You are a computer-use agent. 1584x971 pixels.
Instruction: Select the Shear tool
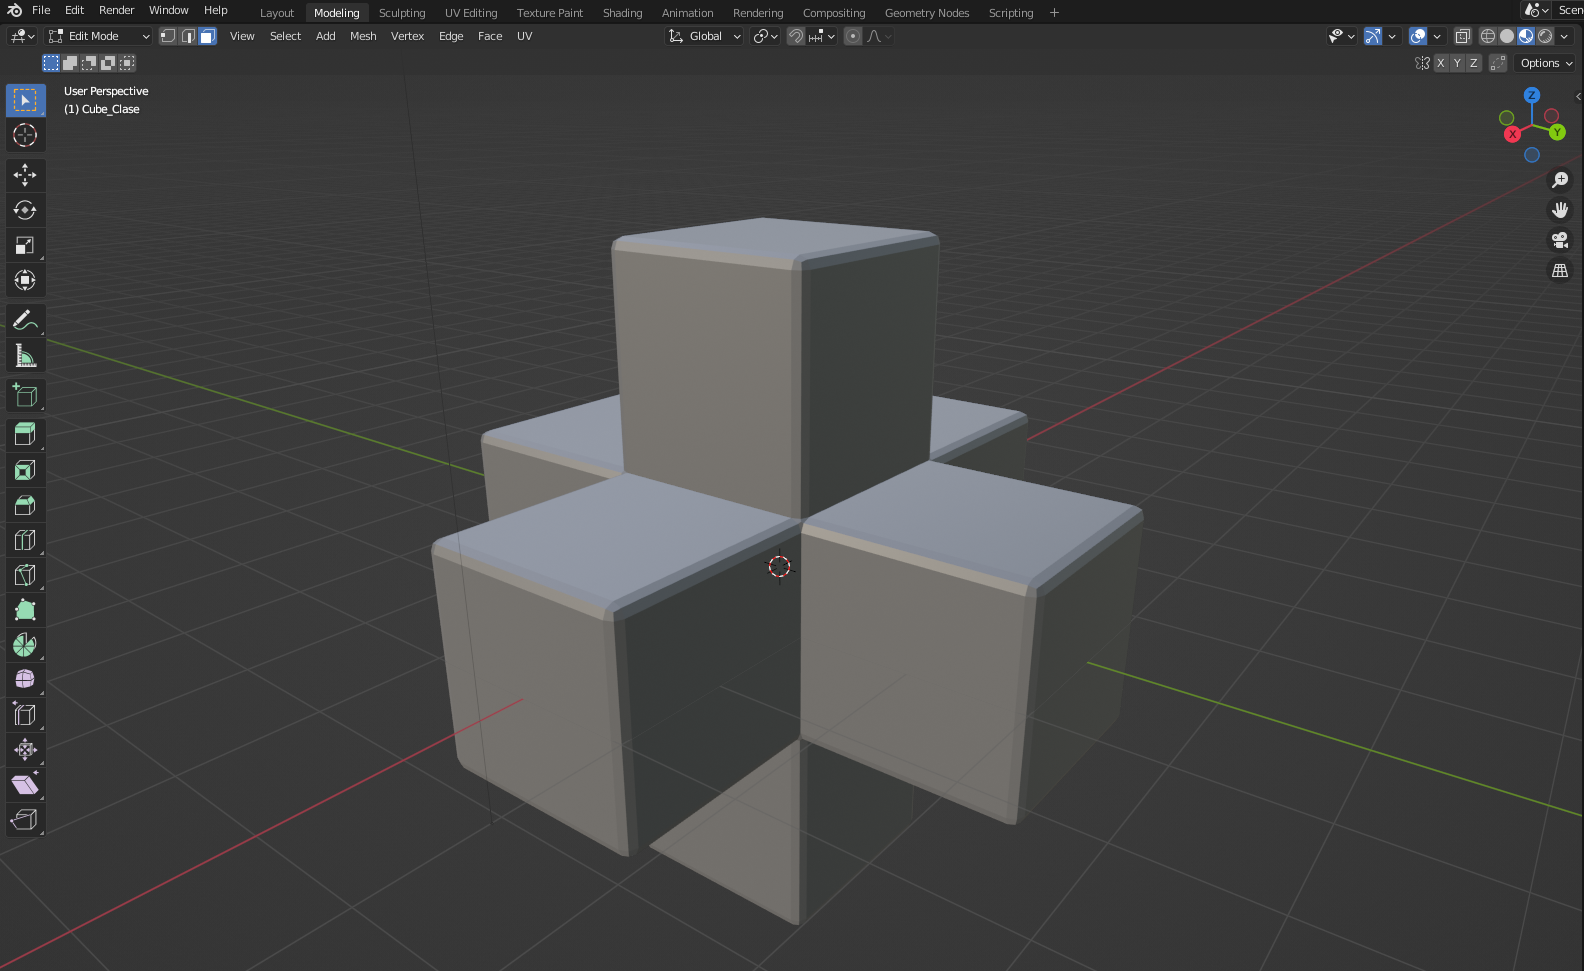click(25, 784)
